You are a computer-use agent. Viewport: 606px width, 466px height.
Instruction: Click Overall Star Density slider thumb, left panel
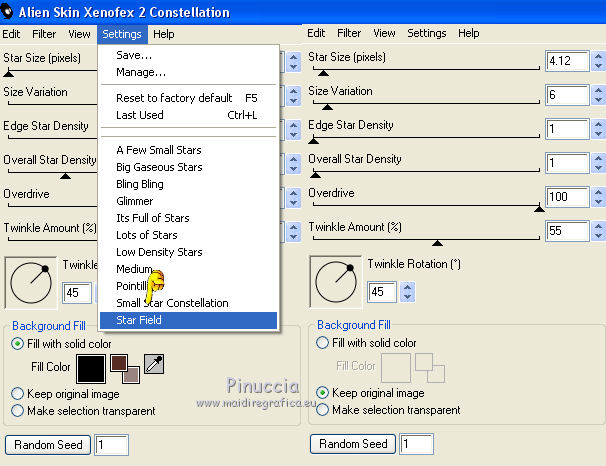[65, 176]
